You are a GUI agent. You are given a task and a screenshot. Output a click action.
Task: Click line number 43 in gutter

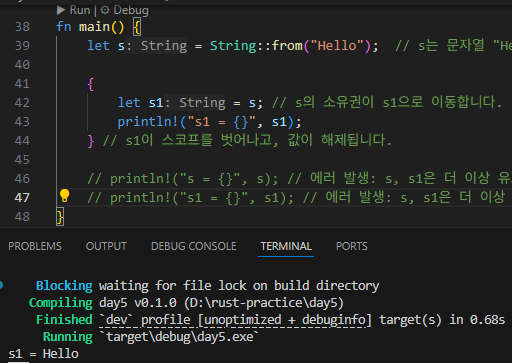click(x=22, y=122)
